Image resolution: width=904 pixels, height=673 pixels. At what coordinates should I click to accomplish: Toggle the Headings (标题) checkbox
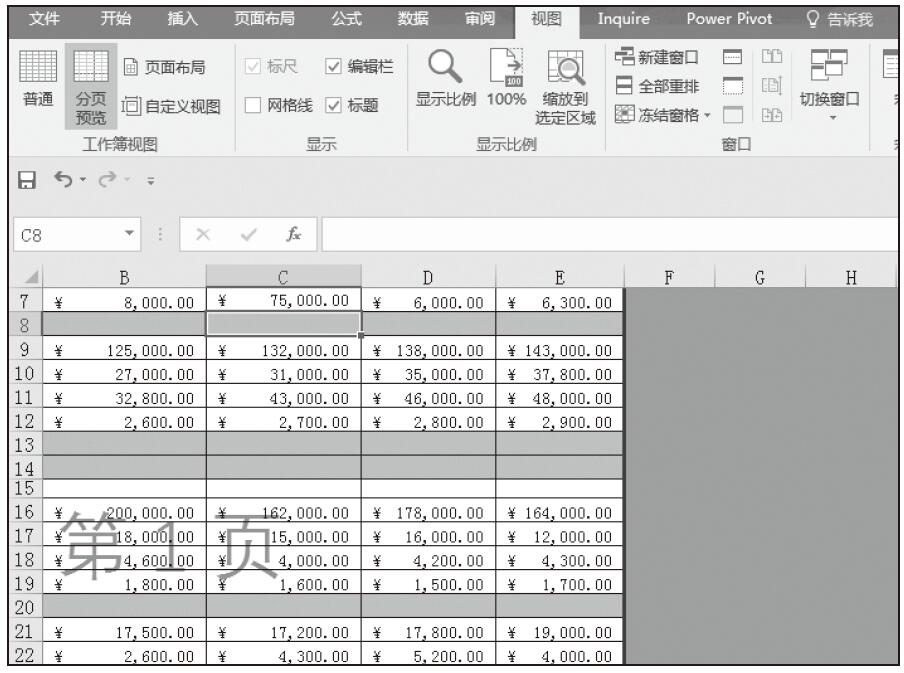click(x=333, y=105)
